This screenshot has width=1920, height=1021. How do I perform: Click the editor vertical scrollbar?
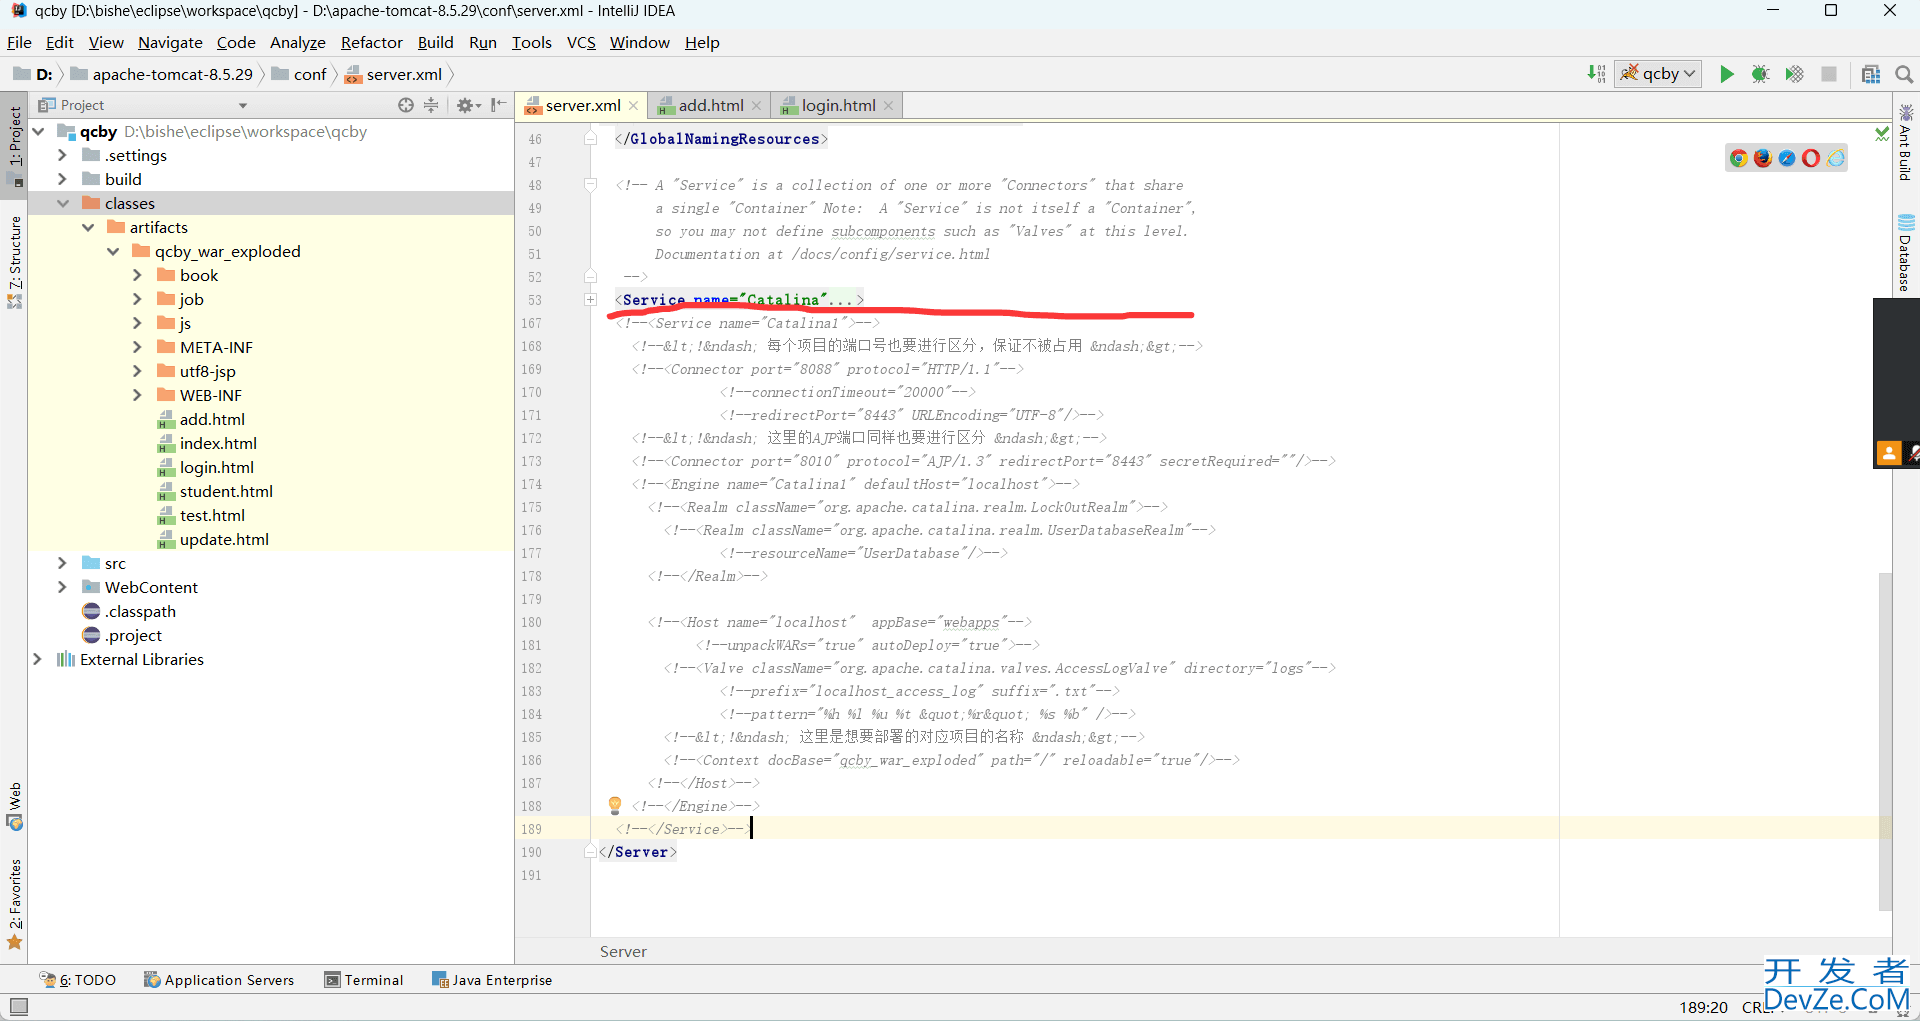click(1885, 740)
